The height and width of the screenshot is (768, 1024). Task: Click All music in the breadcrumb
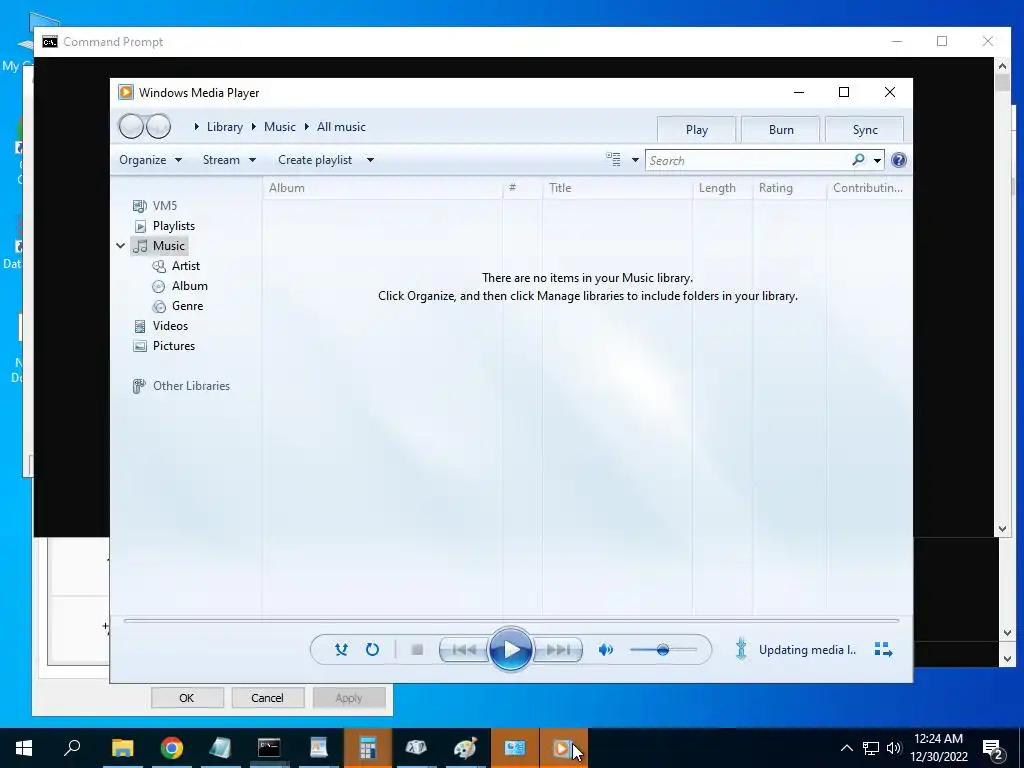[341, 127]
